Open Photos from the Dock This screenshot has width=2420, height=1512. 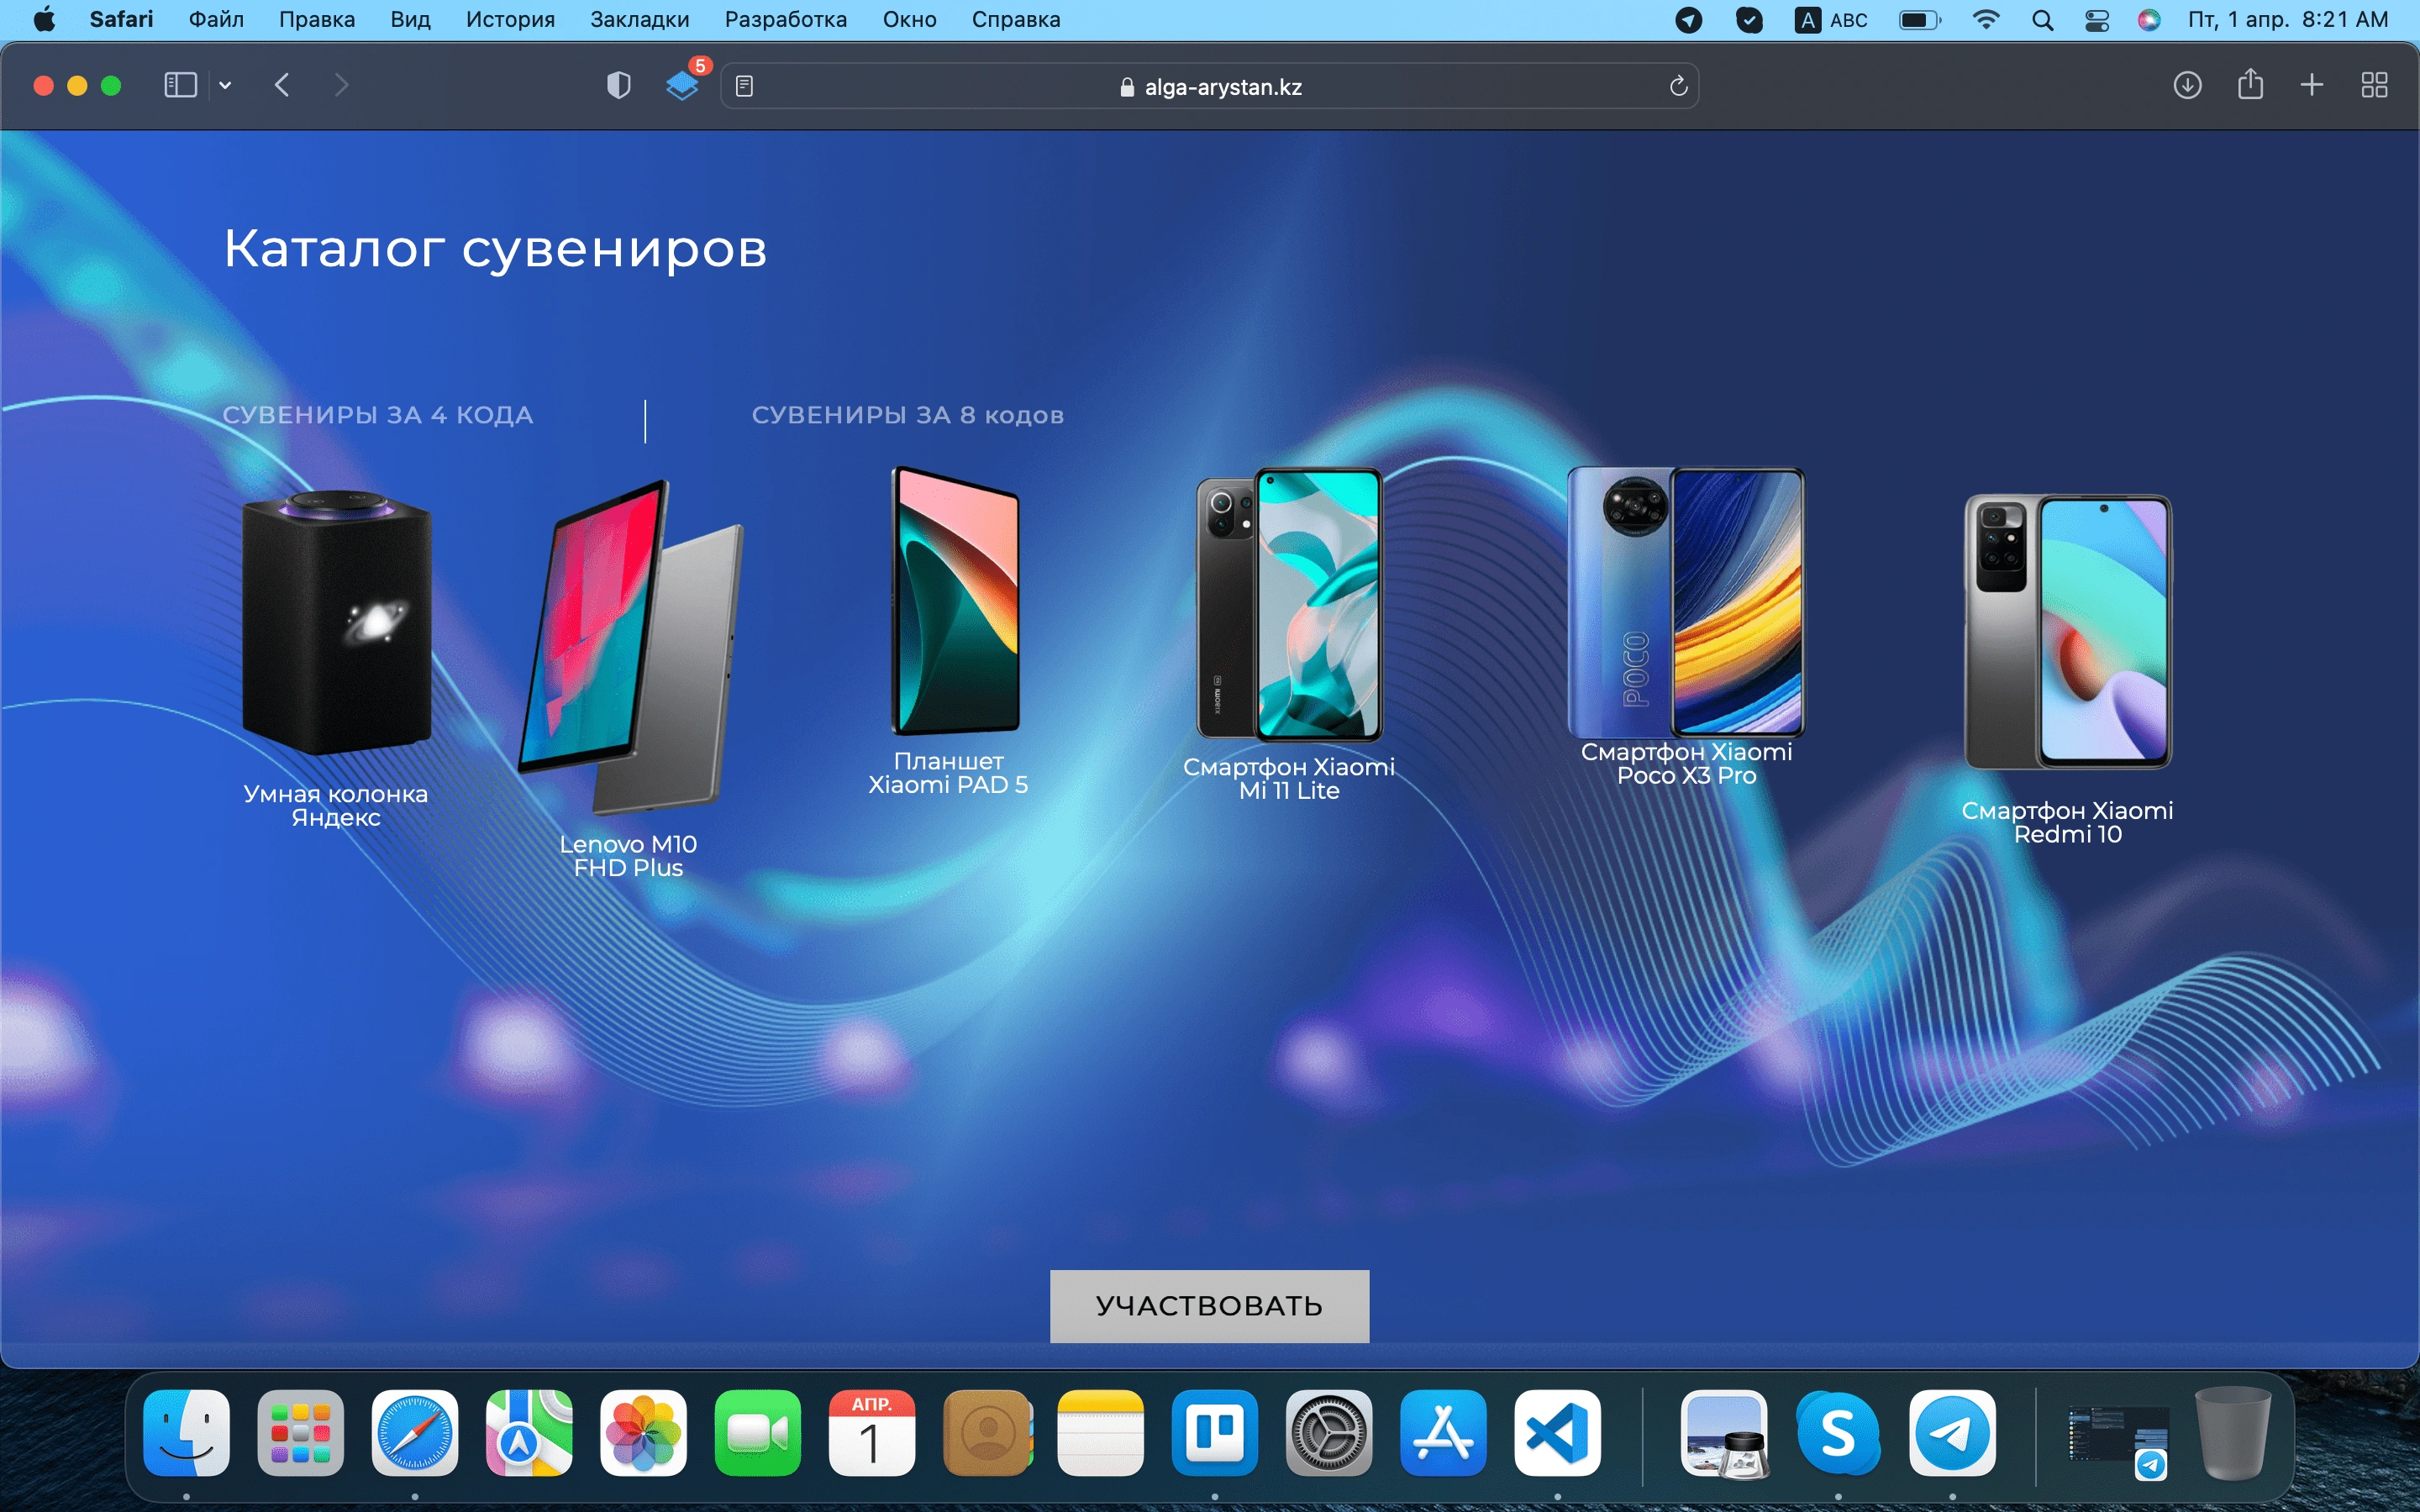tap(643, 1433)
